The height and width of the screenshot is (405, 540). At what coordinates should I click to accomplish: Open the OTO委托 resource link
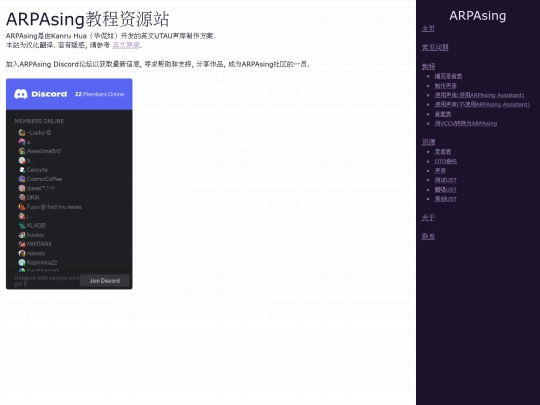pyautogui.click(x=446, y=161)
